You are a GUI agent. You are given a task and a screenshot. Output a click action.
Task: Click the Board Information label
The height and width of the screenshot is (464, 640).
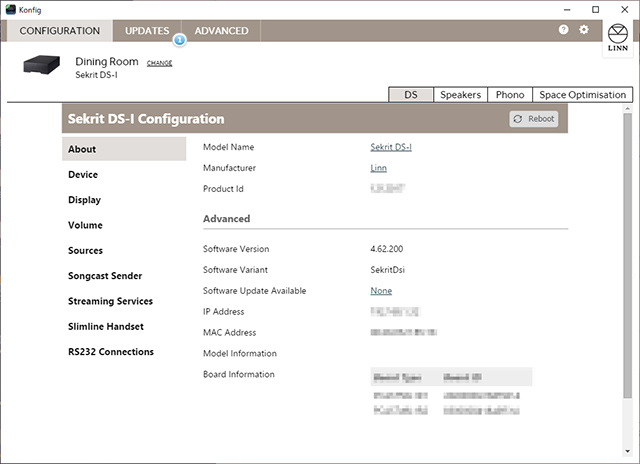click(239, 374)
